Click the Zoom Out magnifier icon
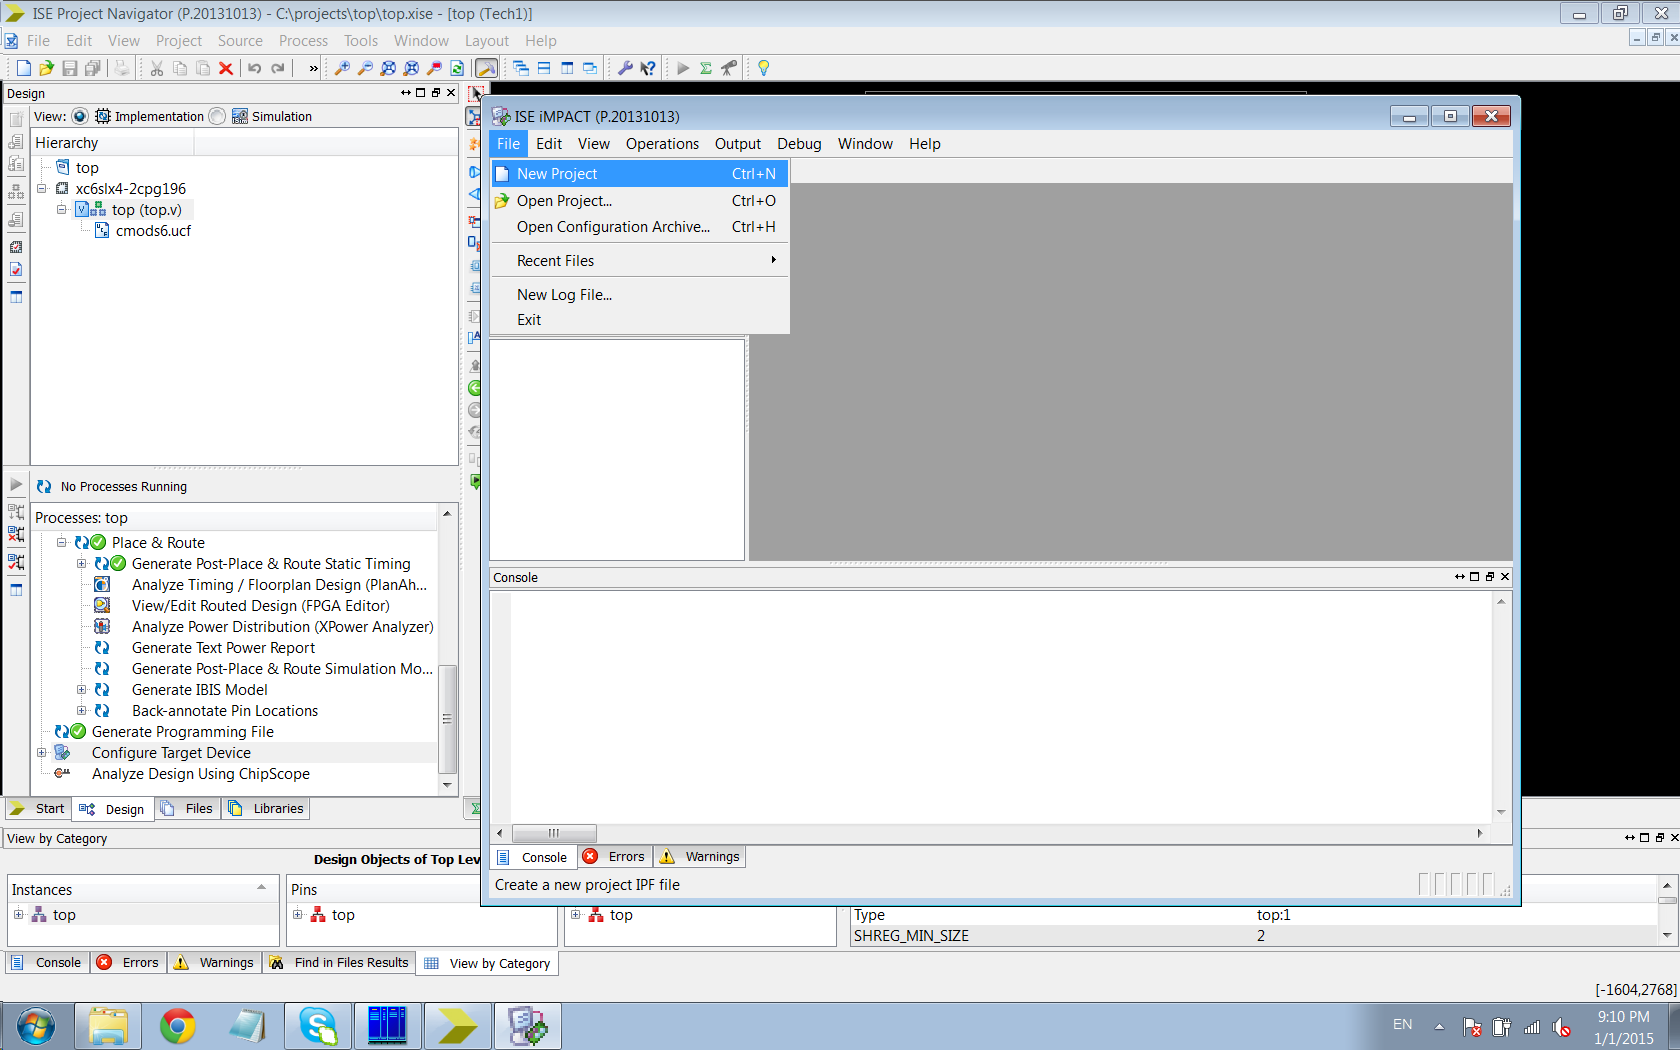This screenshot has height=1050, width=1680. pyautogui.click(x=365, y=68)
